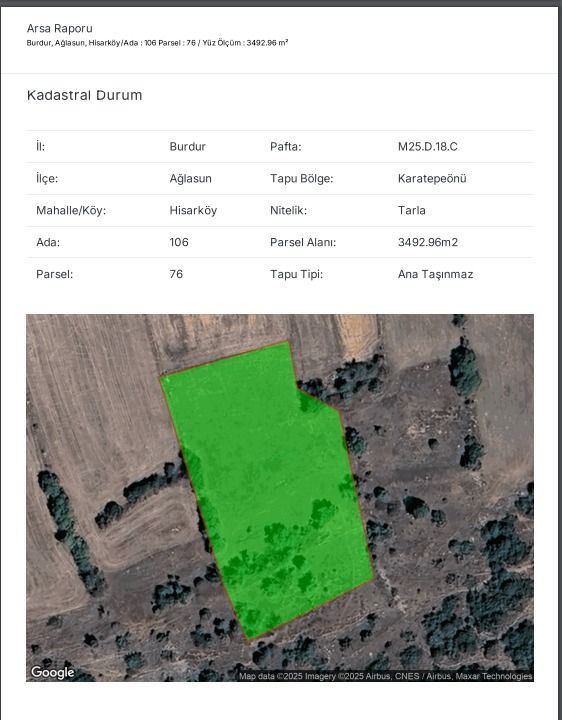This screenshot has height=720, width=562.
Task: Click the Kadastral Durum heading
Action: coord(84,96)
